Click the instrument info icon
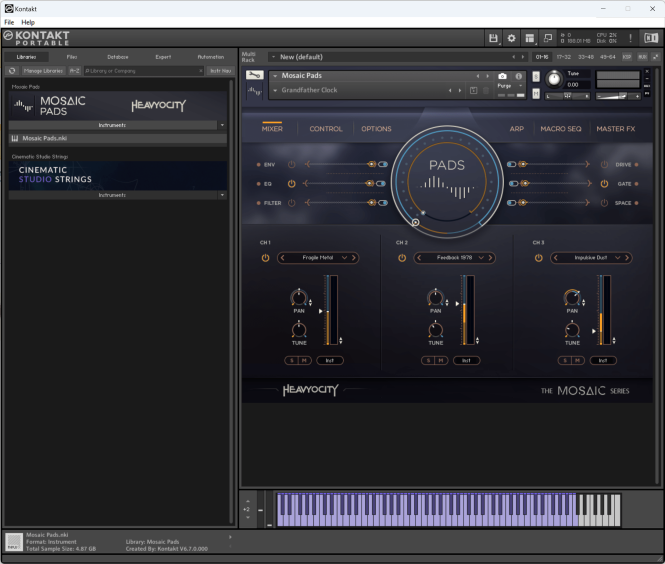The height and width of the screenshot is (564, 665). (x=518, y=76)
